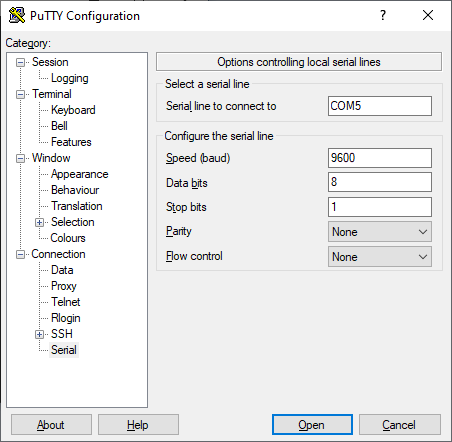Open the Parity dropdown
The image size is (452, 442).
[x=380, y=232]
